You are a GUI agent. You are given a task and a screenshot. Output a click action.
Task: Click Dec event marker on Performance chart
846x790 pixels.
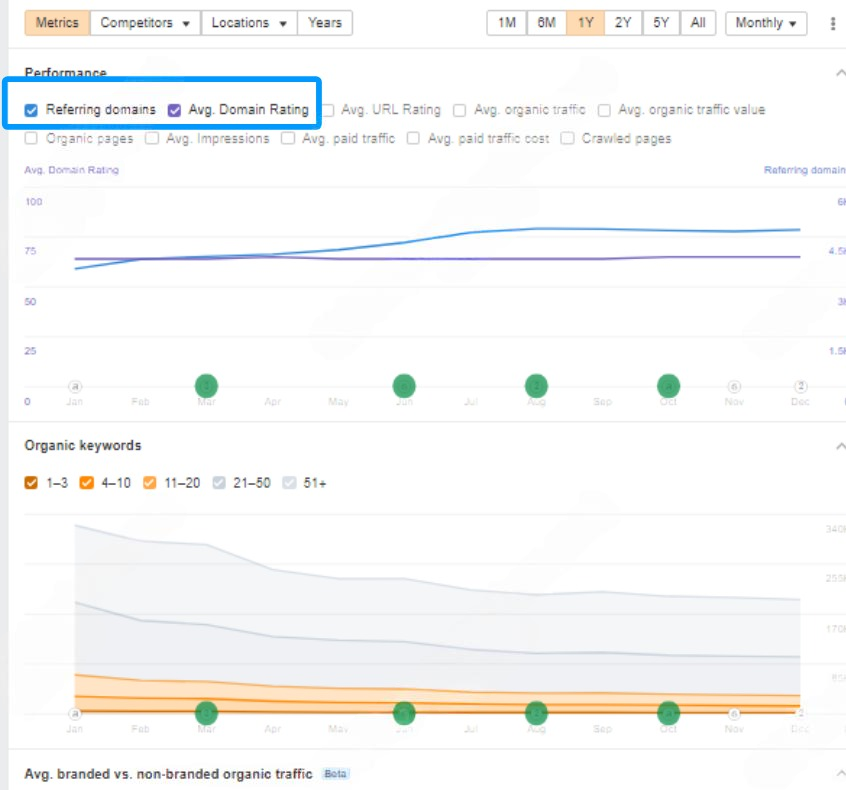point(801,386)
